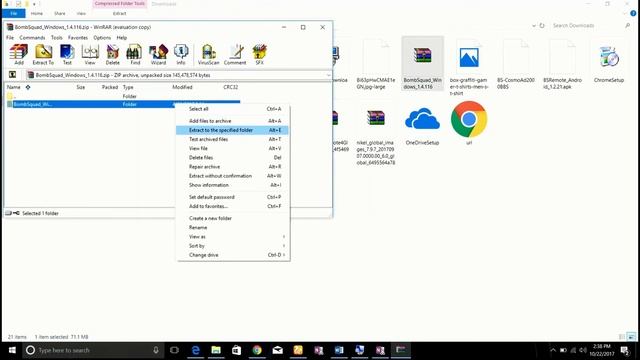Choose Extract to the specified folder
640x360 pixels.
[x=233, y=130]
